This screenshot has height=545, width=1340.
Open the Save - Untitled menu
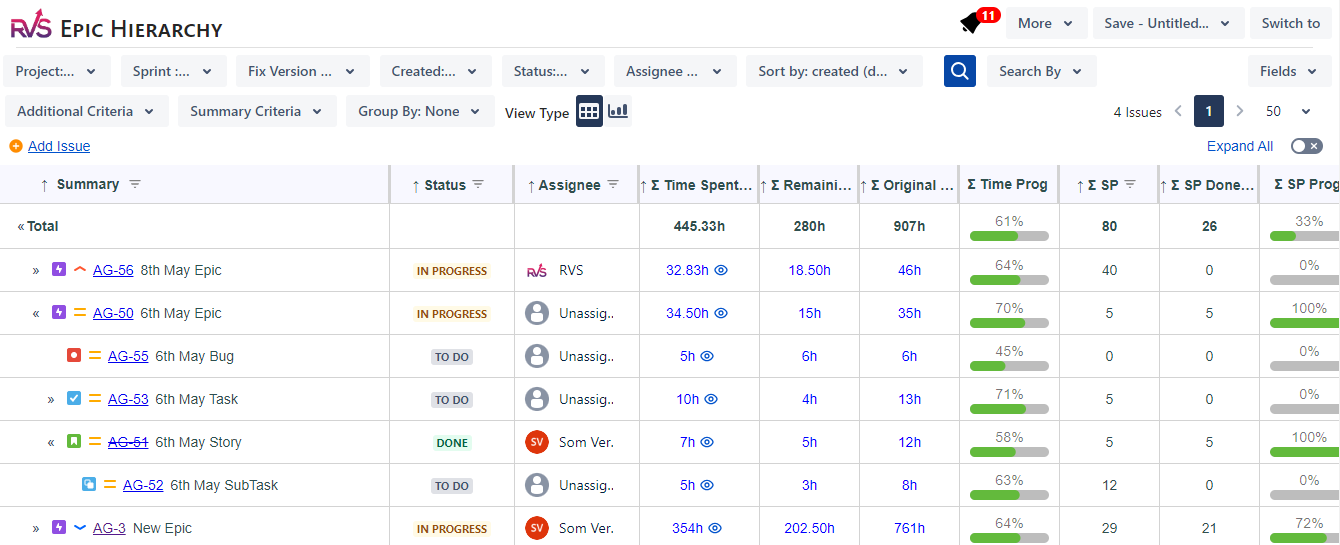coord(1167,23)
